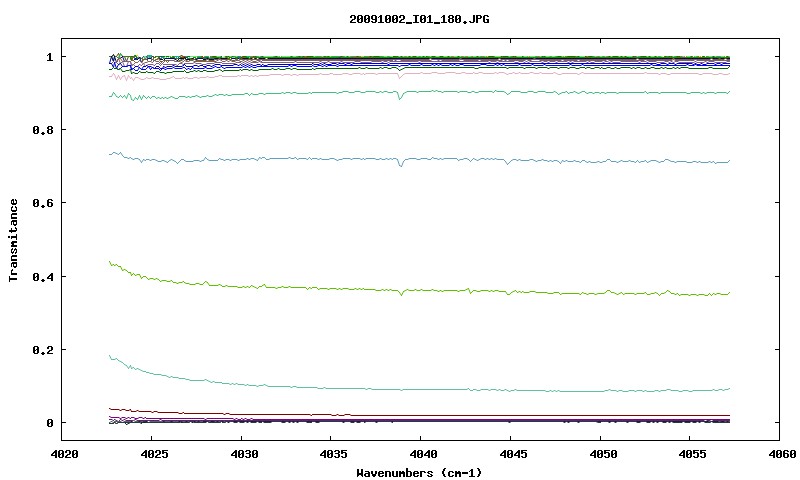The height and width of the screenshot is (480, 800).
Task: Click the x-axis tick label 4045
Action: click(x=513, y=454)
